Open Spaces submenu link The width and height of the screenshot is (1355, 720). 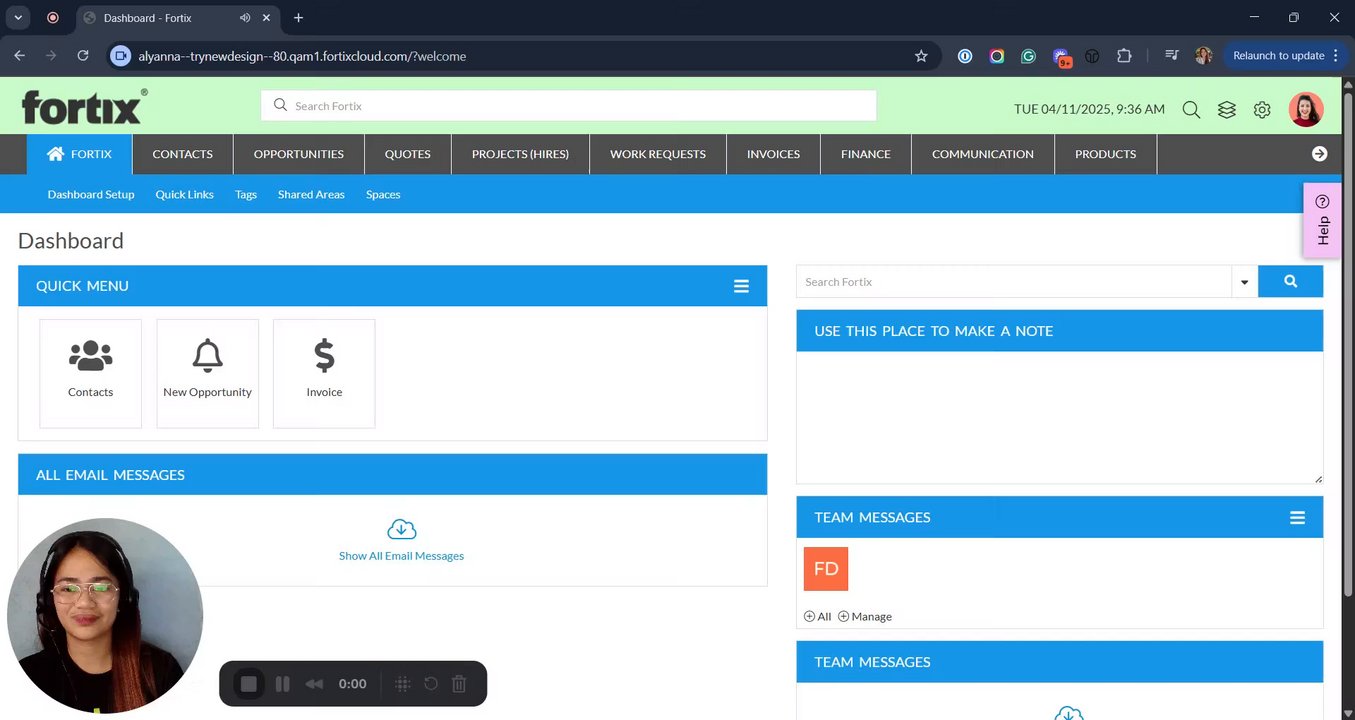tap(383, 195)
